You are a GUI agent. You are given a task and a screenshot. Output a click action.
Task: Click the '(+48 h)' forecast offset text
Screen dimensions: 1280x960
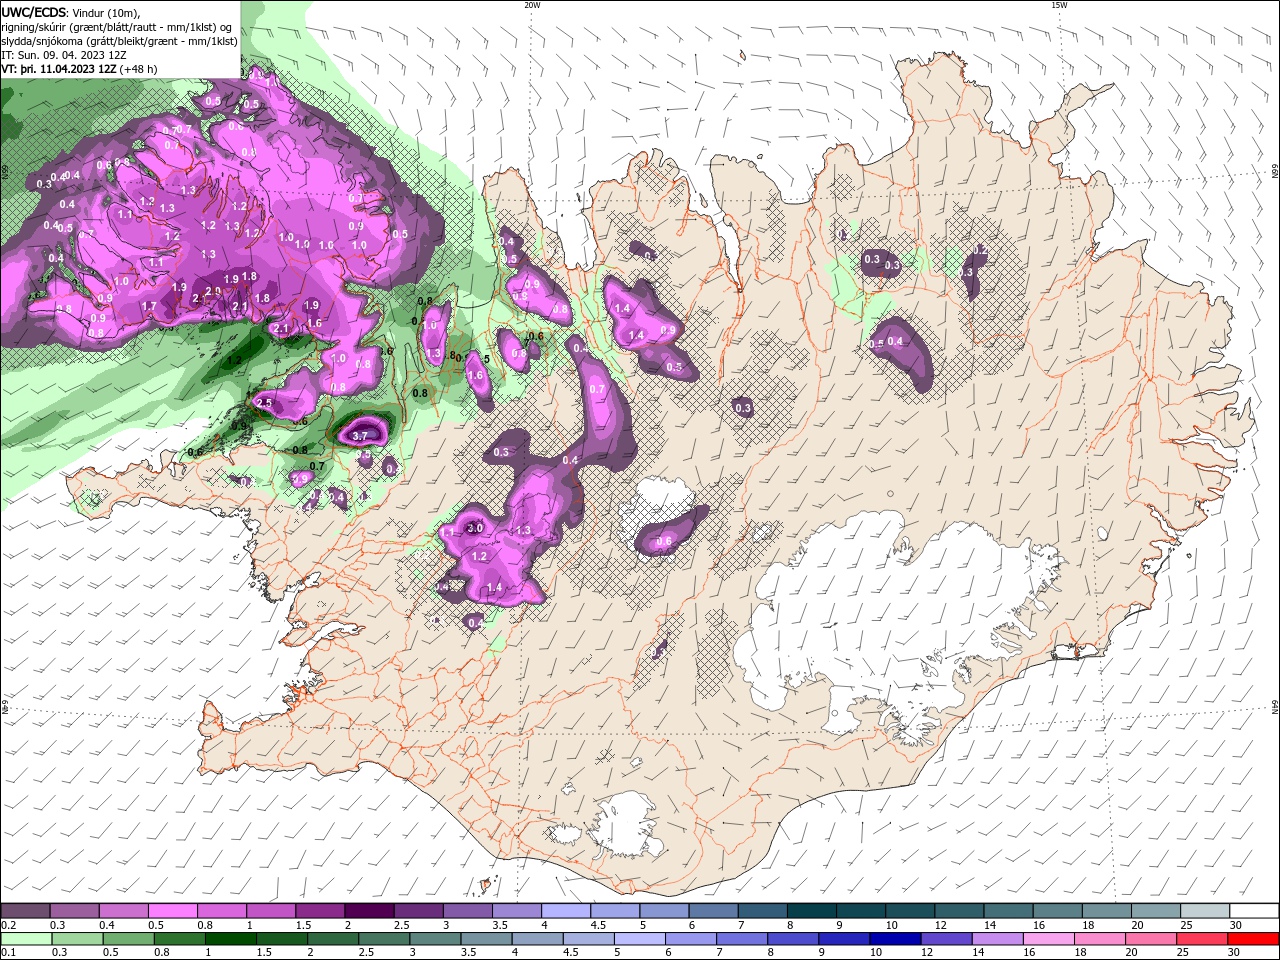click(x=138, y=69)
